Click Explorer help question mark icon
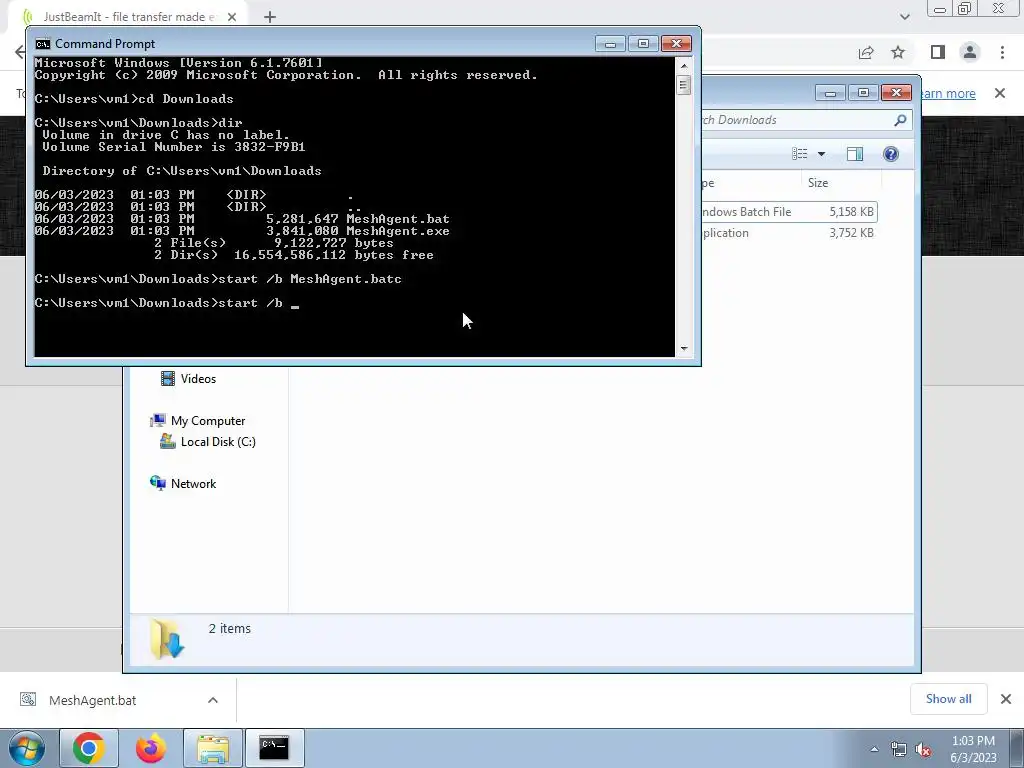This screenshot has width=1024, height=768. pyautogui.click(x=891, y=154)
